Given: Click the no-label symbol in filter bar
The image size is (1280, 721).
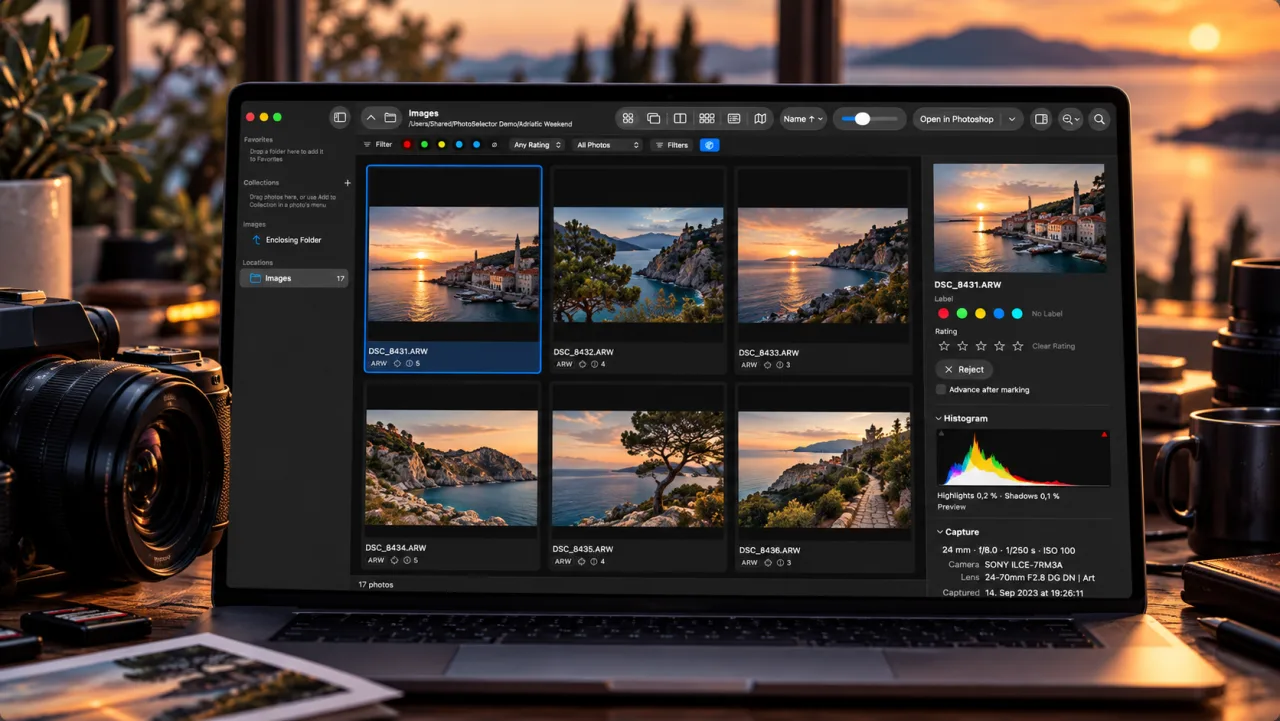Looking at the screenshot, I should click(x=494, y=145).
